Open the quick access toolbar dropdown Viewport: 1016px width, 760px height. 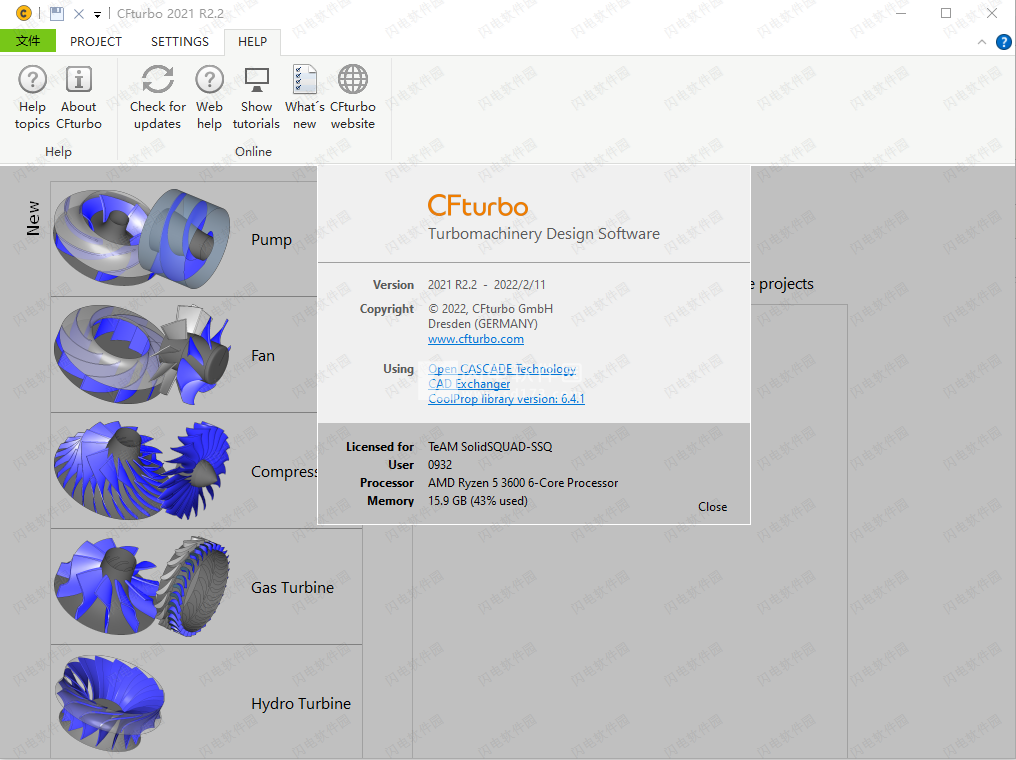pos(95,13)
